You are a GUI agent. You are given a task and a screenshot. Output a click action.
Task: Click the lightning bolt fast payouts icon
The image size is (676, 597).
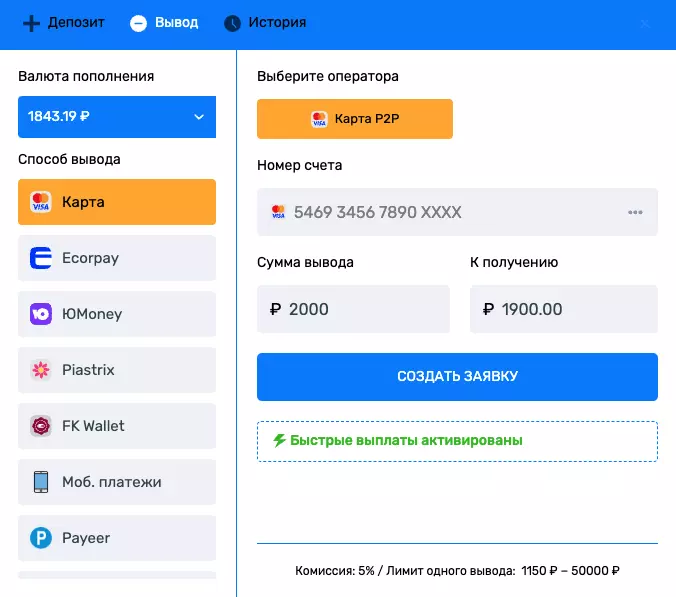[280, 440]
